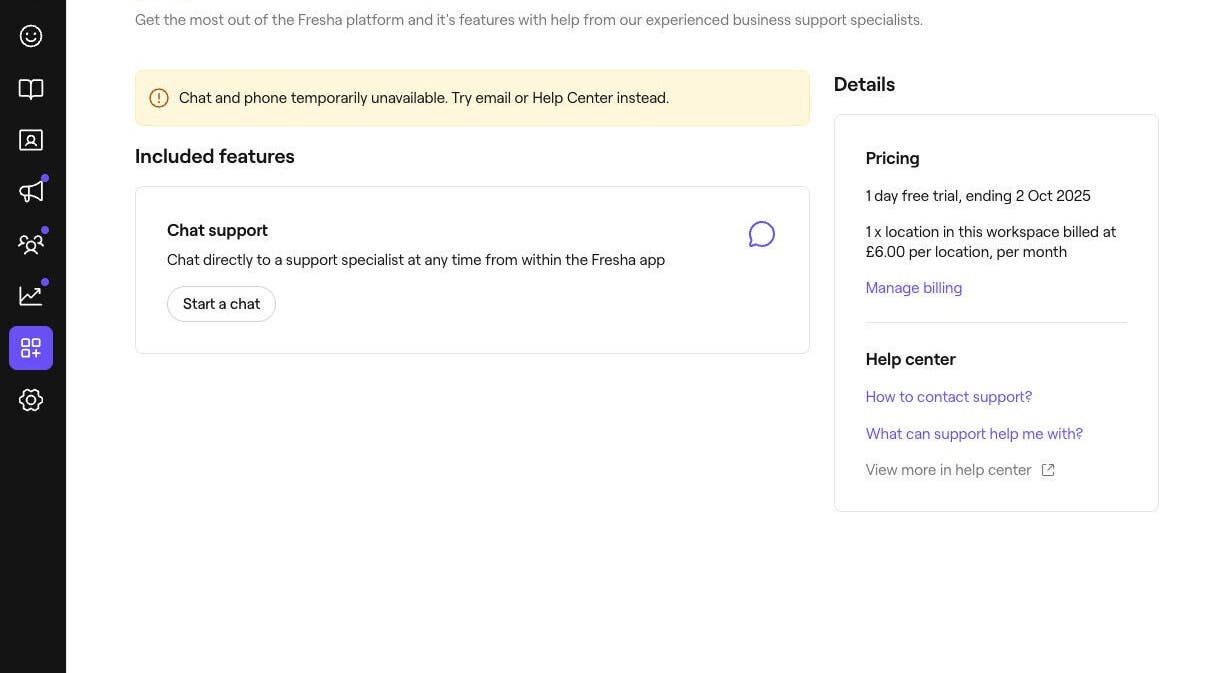Select the highlighted Add-ons grid icon

[31, 347]
